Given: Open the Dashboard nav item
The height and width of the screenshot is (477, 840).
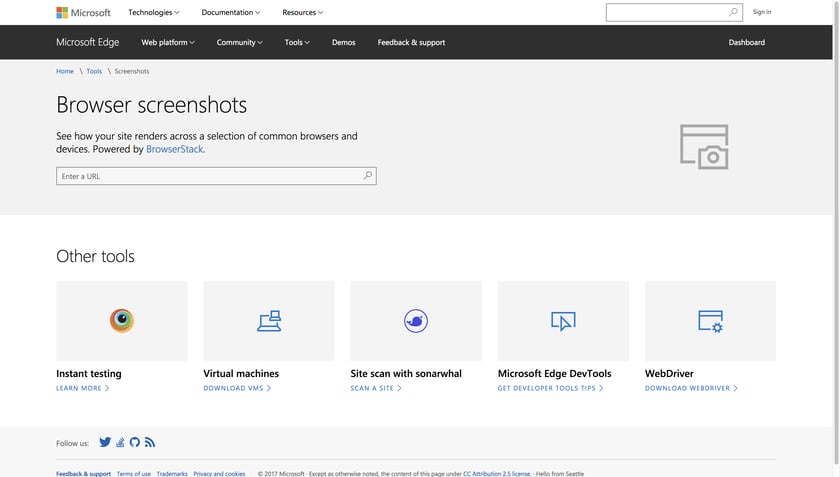Looking at the screenshot, I should [x=747, y=42].
